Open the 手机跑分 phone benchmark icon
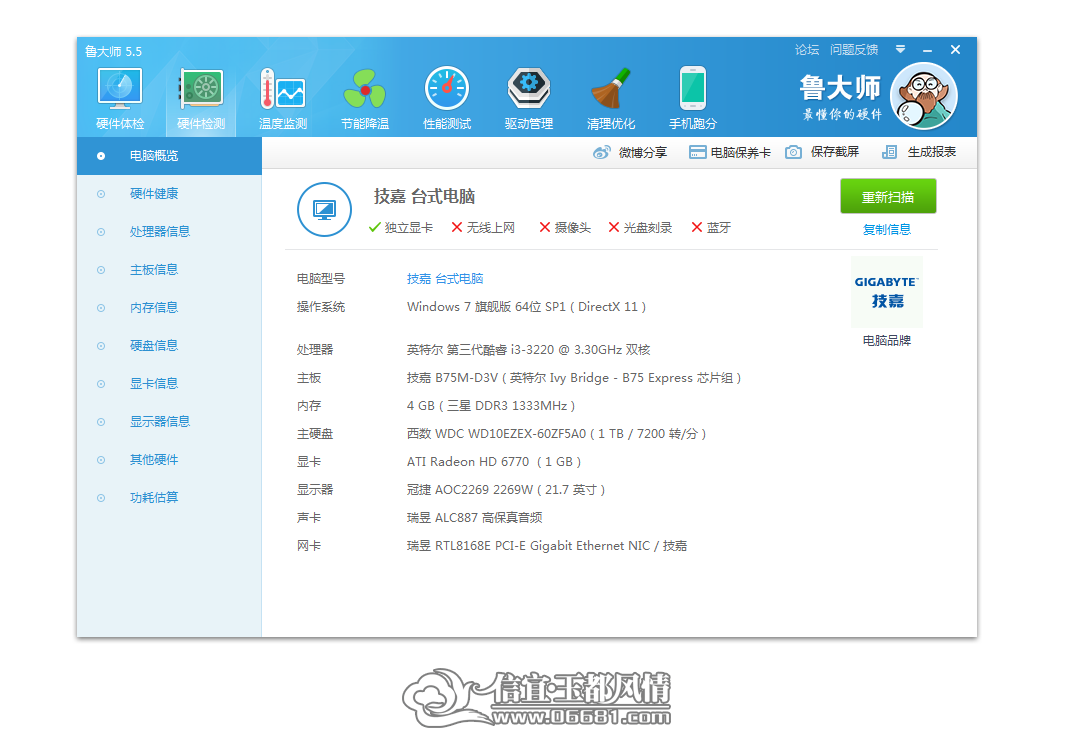The image size is (1075, 739). click(692, 98)
